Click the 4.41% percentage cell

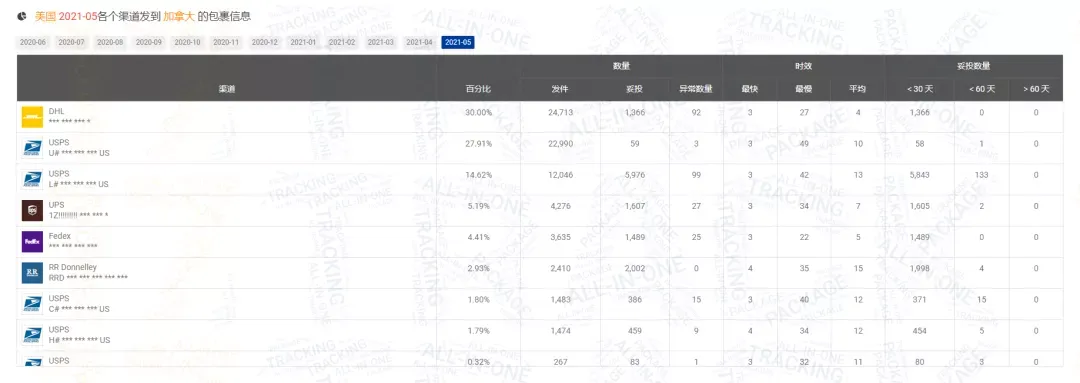[x=479, y=237]
